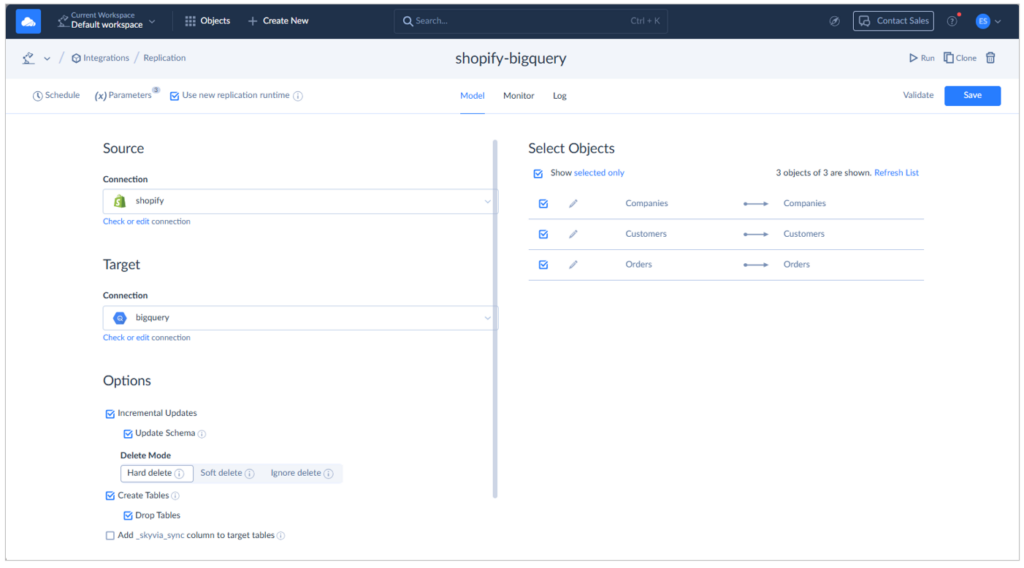Open the Skyvia cloud logo home
This screenshot has width=1024, height=568.
click(x=28, y=21)
